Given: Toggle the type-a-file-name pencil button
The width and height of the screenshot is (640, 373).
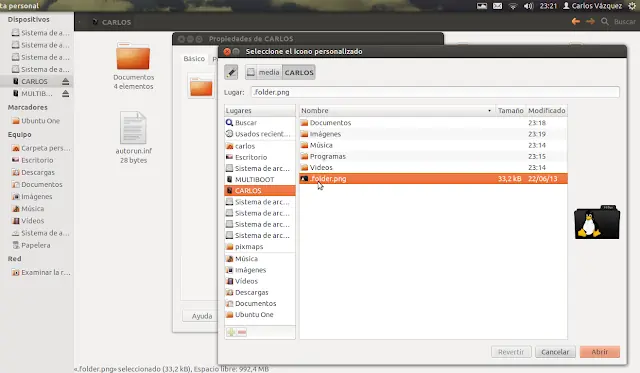Looking at the screenshot, I should click(x=231, y=72).
